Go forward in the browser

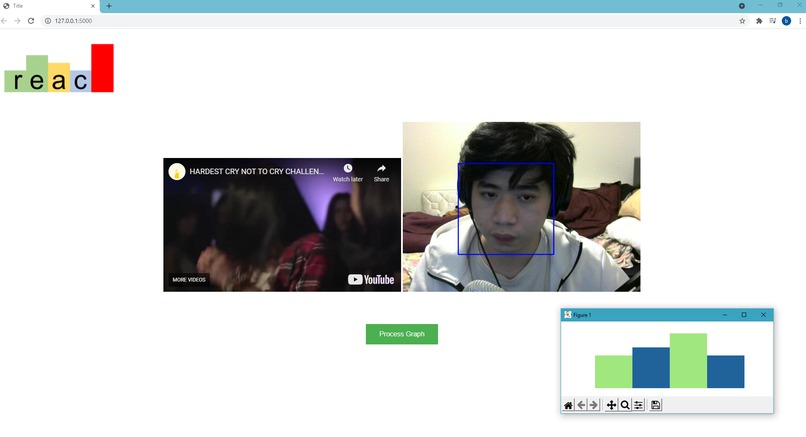tap(17, 21)
